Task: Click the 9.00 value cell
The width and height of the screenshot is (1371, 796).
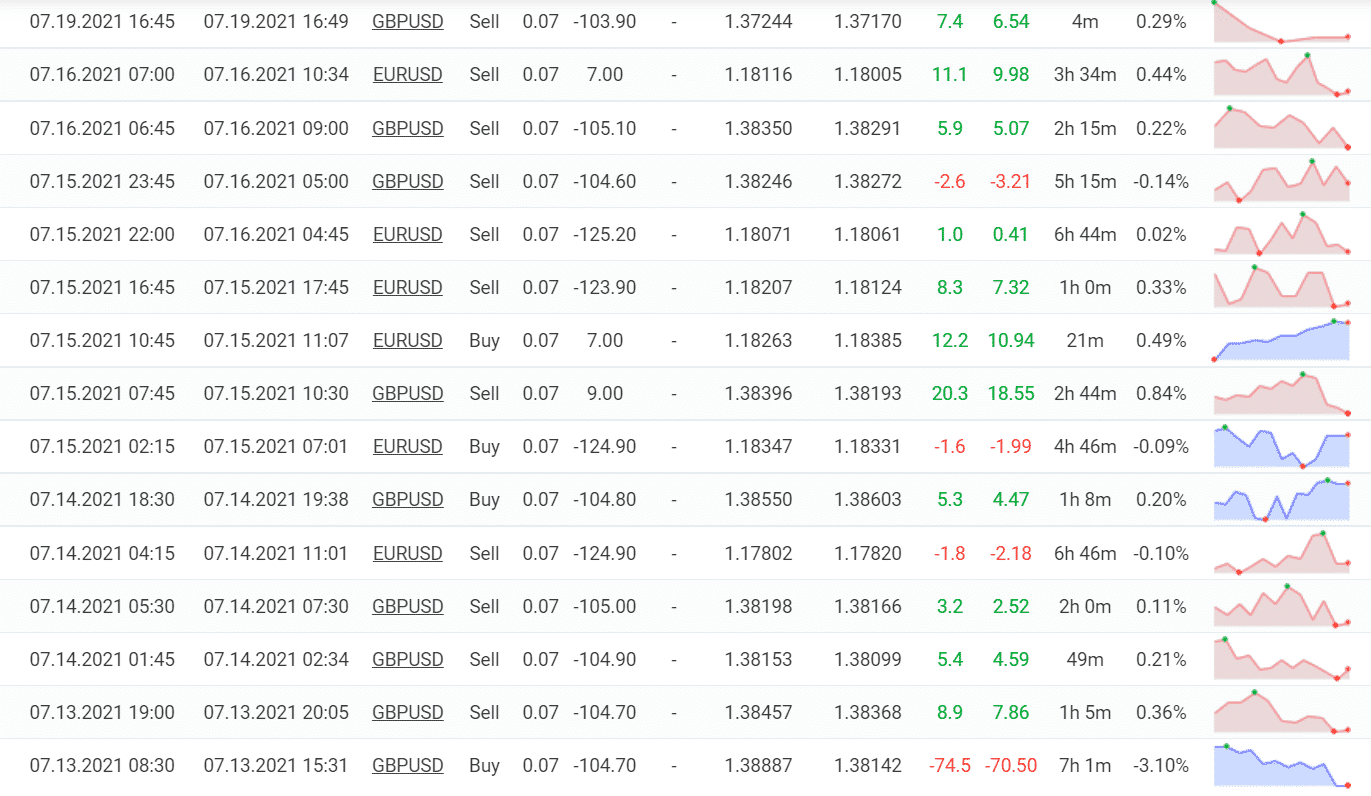Action: tap(604, 393)
